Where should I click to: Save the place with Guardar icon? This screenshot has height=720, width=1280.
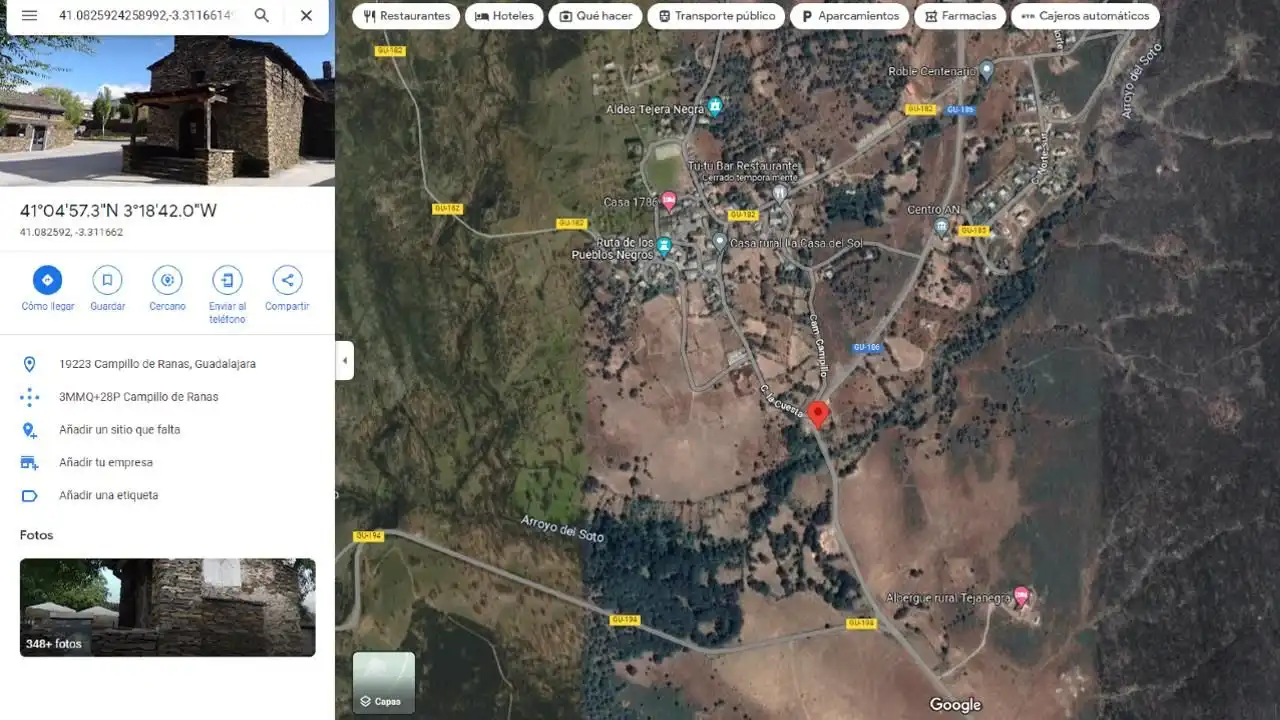click(107, 280)
